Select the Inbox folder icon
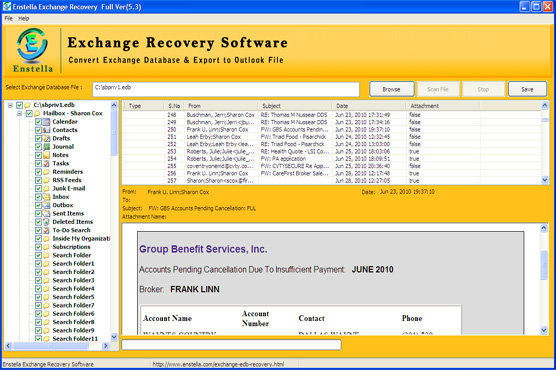The height and width of the screenshot is (370, 556). point(46,197)
